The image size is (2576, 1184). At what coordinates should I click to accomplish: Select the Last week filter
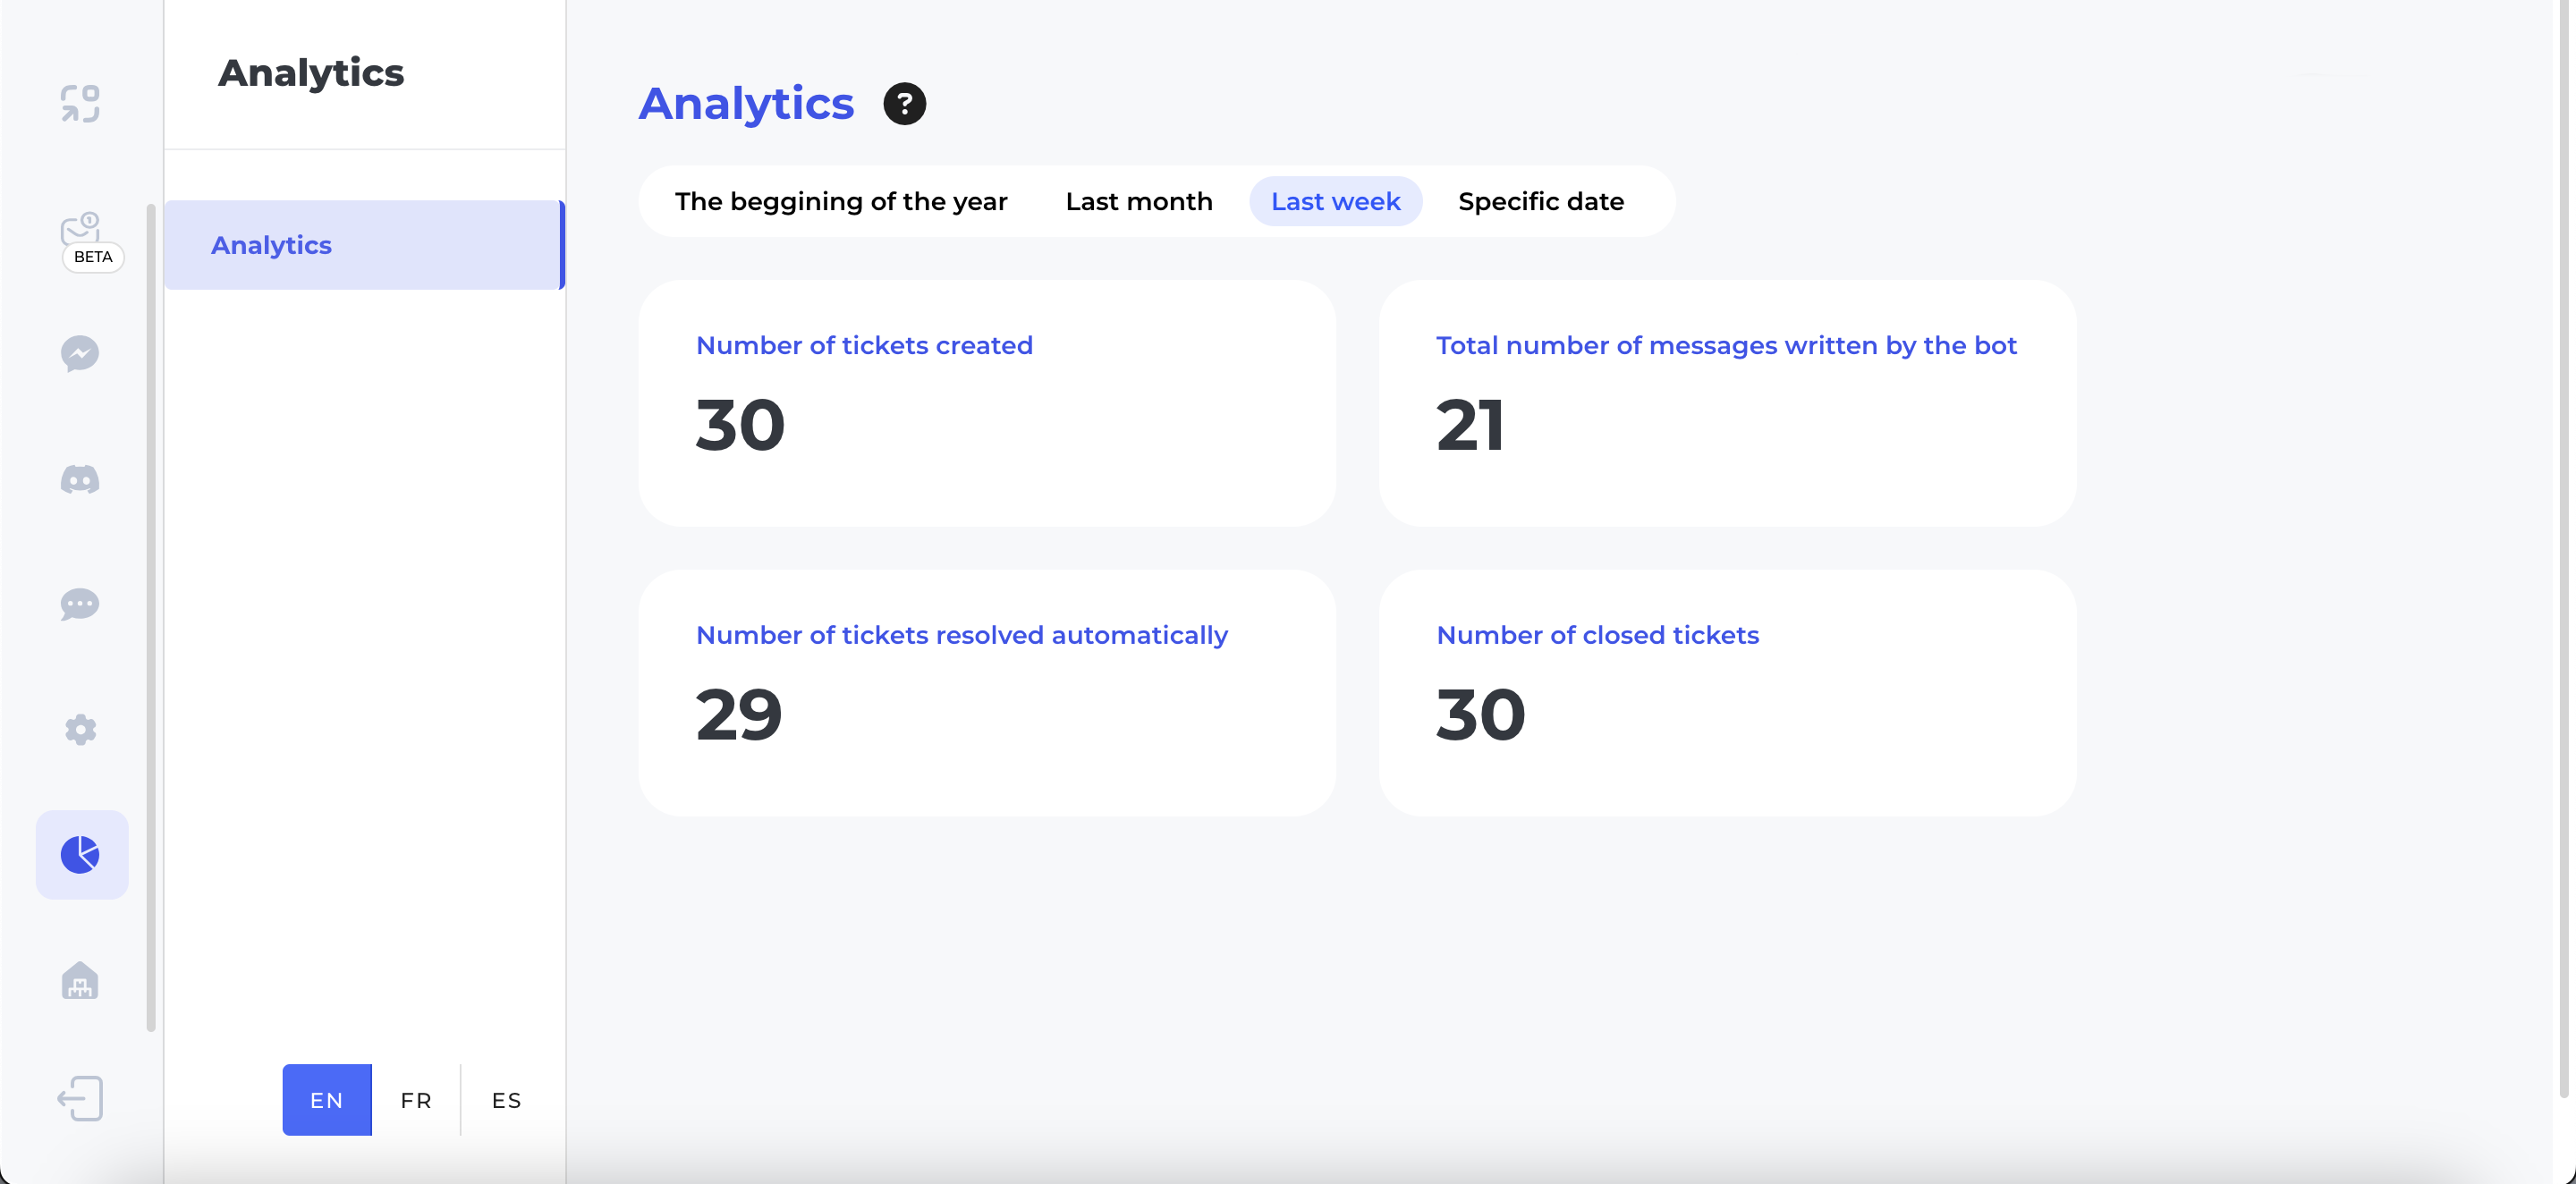point(1335,201)
